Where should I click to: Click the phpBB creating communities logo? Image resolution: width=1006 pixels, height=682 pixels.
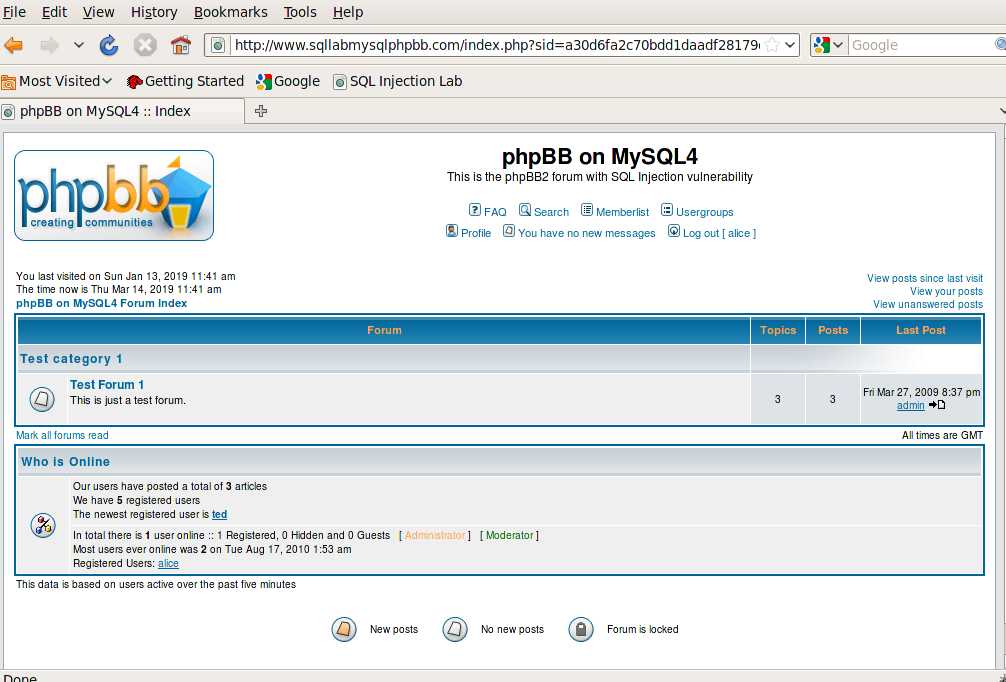114,195
